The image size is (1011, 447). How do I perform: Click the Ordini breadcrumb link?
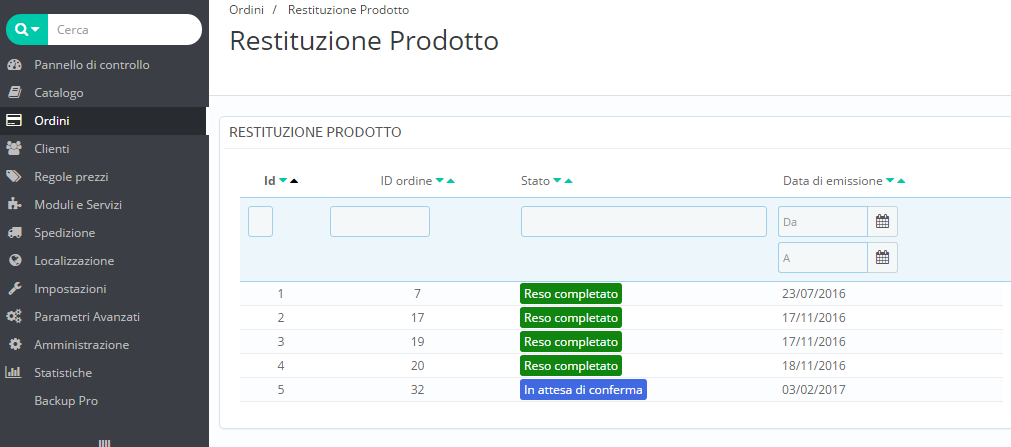246,10
